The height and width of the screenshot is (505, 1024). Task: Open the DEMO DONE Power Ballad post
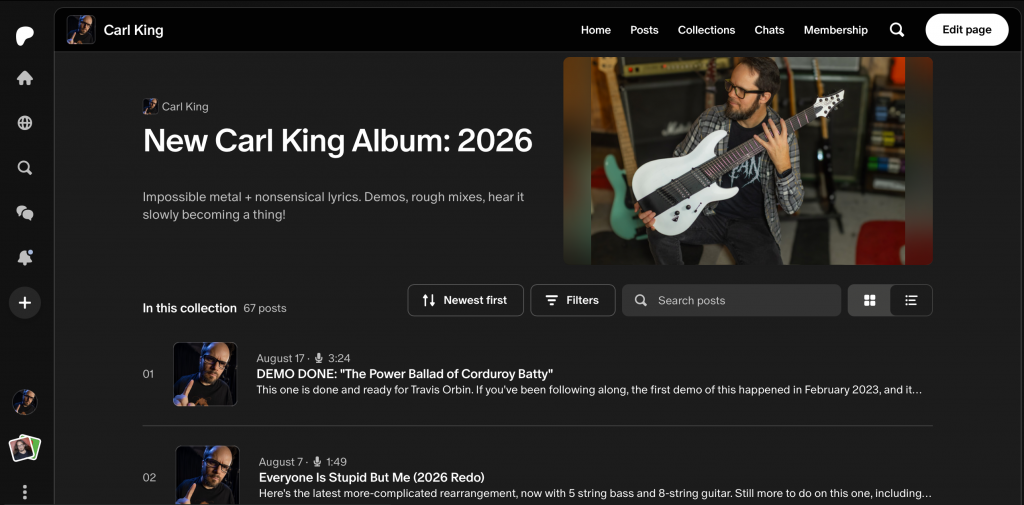405,374
